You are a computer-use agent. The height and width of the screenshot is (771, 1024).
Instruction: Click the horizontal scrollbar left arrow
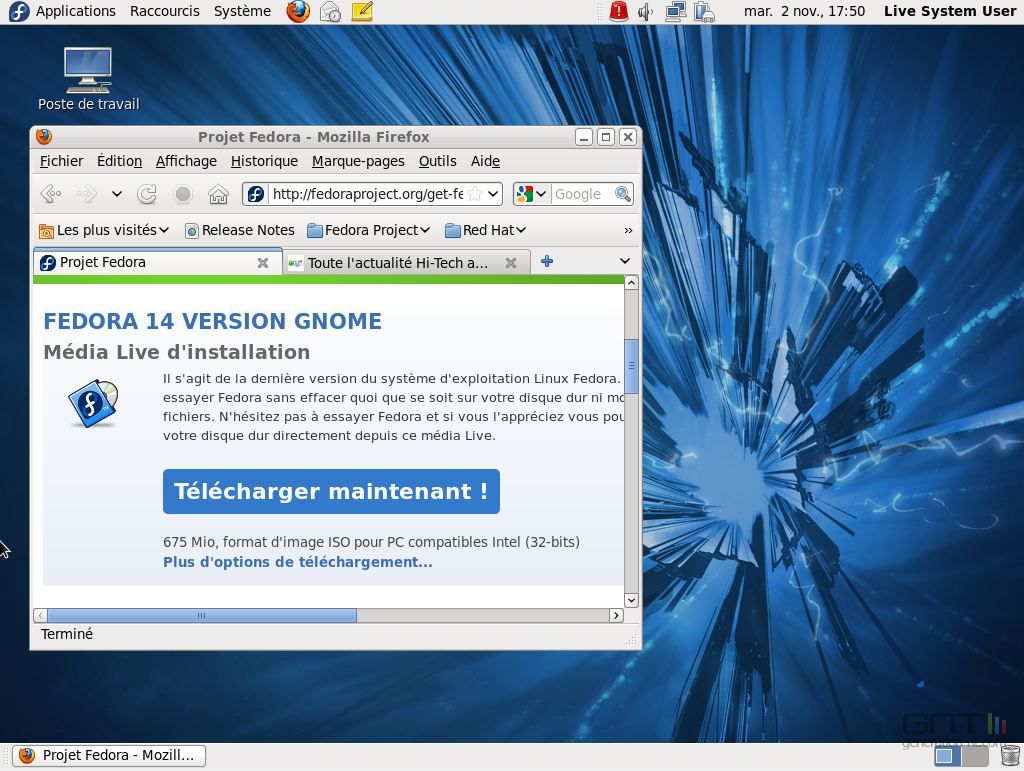click(40, 615)
